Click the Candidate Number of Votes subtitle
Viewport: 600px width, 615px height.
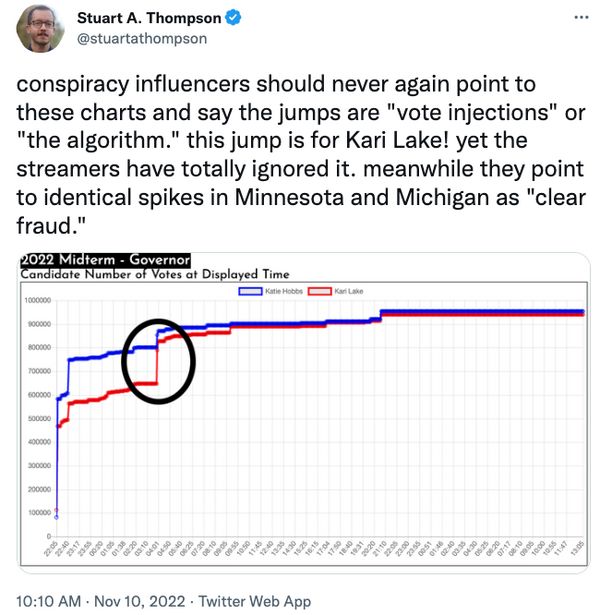click(x=155, y=274)
